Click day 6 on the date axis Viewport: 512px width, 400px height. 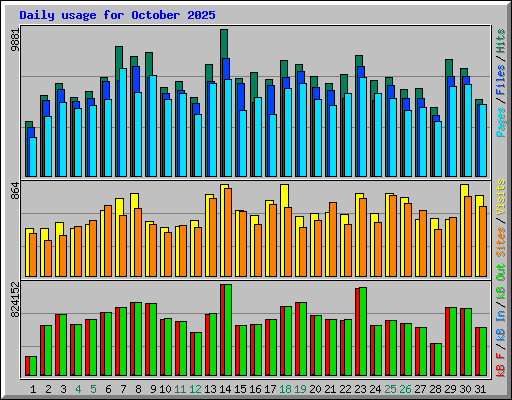click(x=108, y=389)
